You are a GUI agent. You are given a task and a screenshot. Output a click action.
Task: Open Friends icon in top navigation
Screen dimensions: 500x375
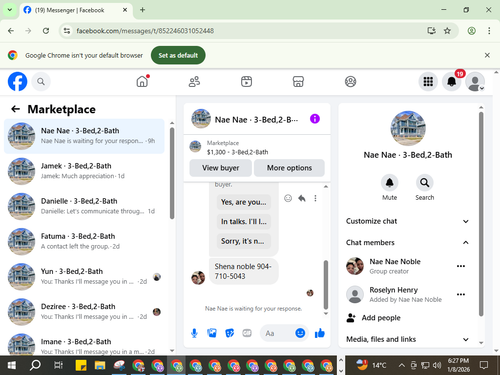194,81
